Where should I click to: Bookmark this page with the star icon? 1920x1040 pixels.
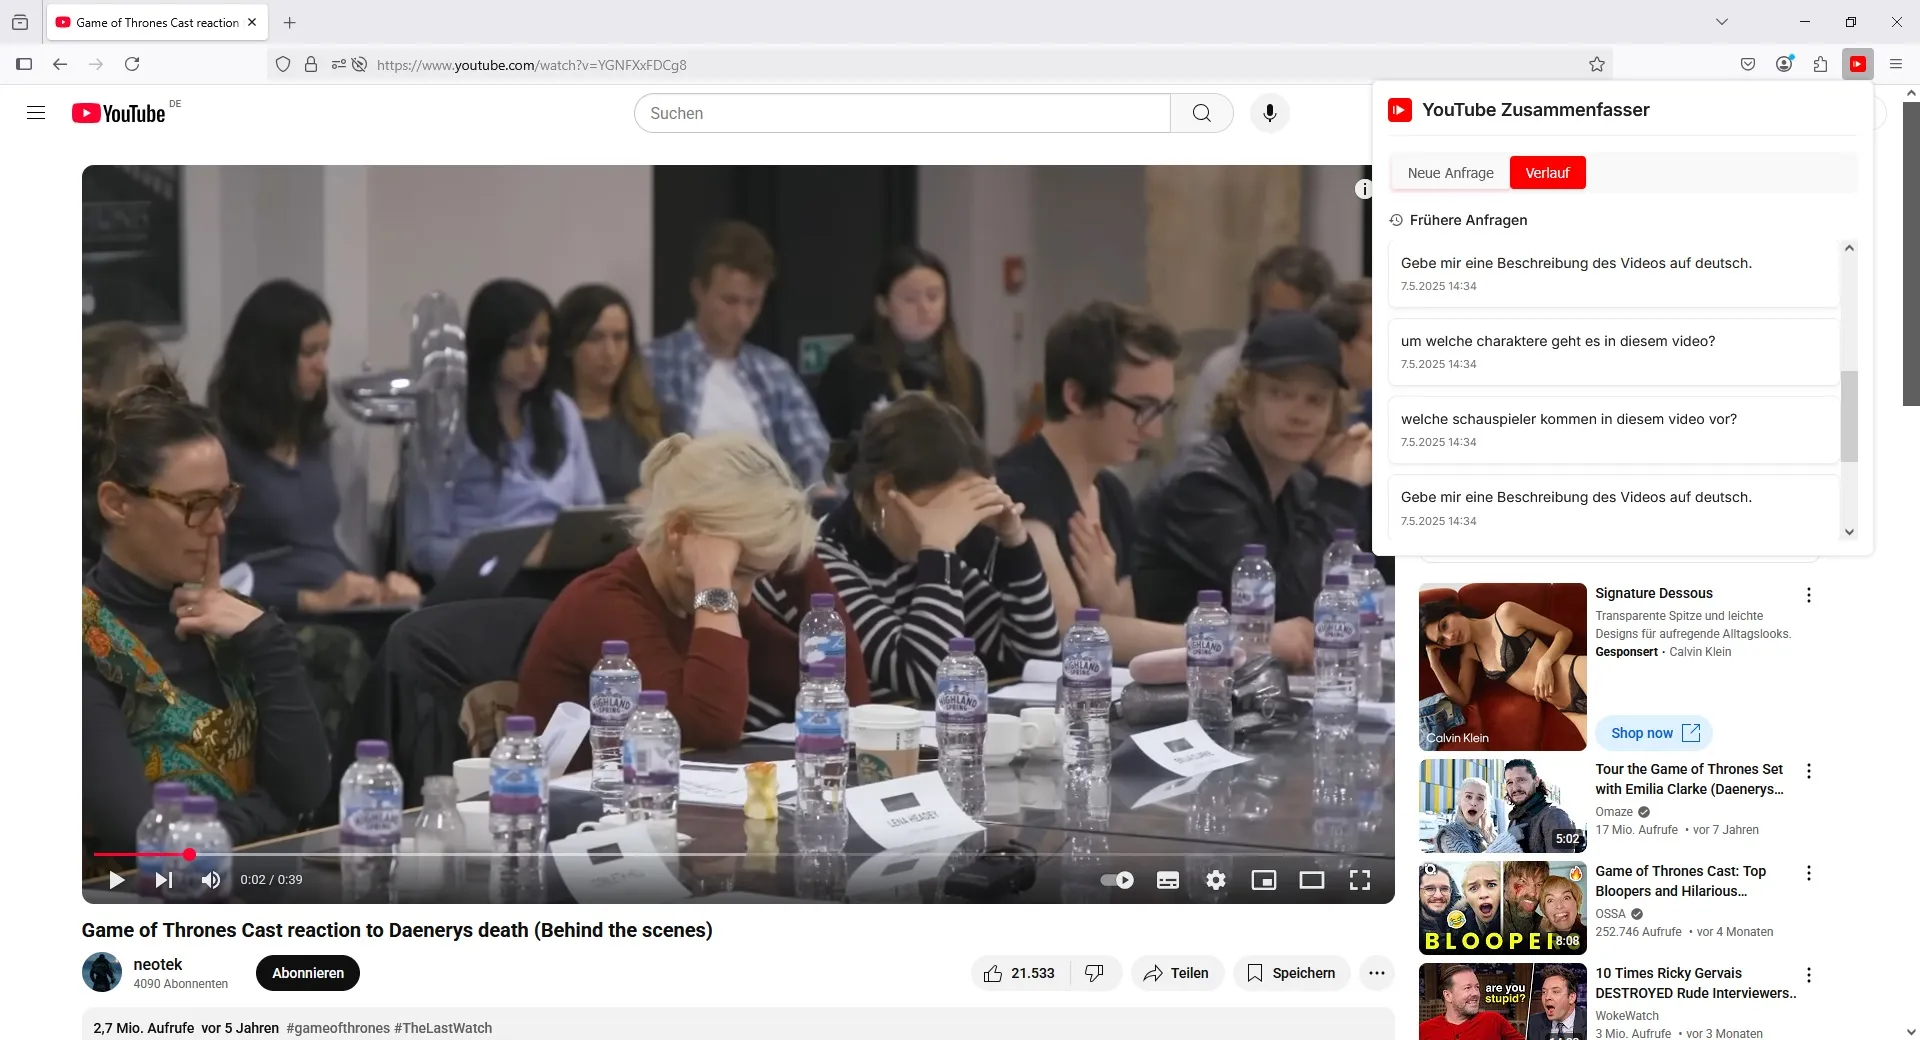1596,64
